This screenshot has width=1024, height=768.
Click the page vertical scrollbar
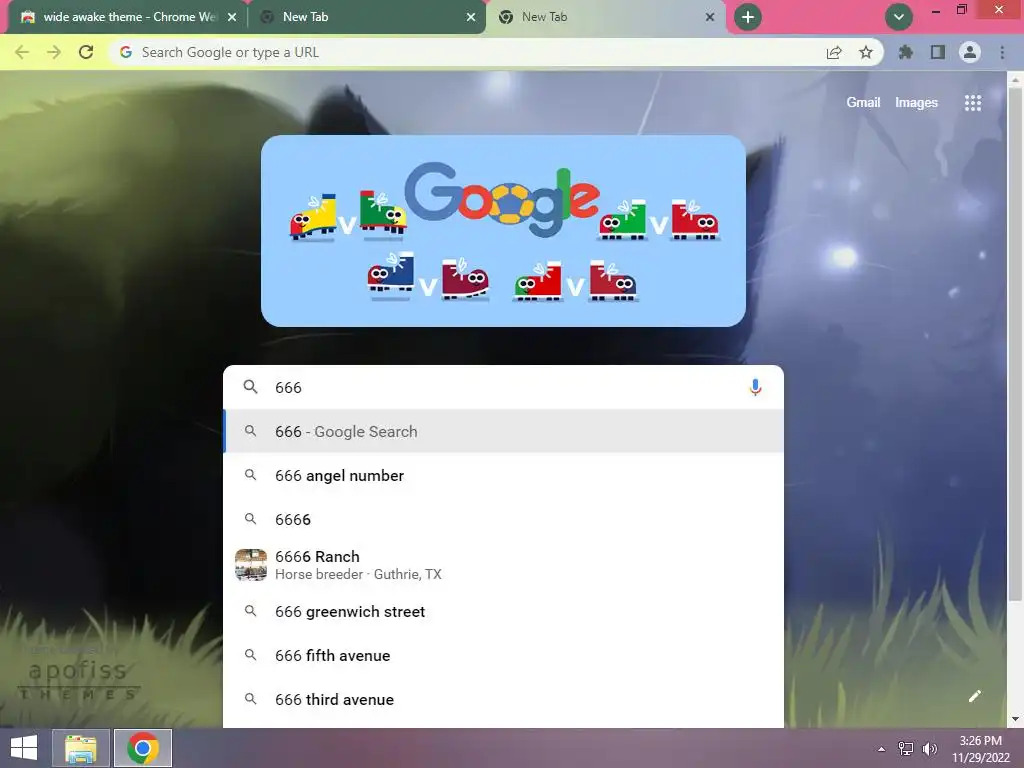click(1014, 343)
